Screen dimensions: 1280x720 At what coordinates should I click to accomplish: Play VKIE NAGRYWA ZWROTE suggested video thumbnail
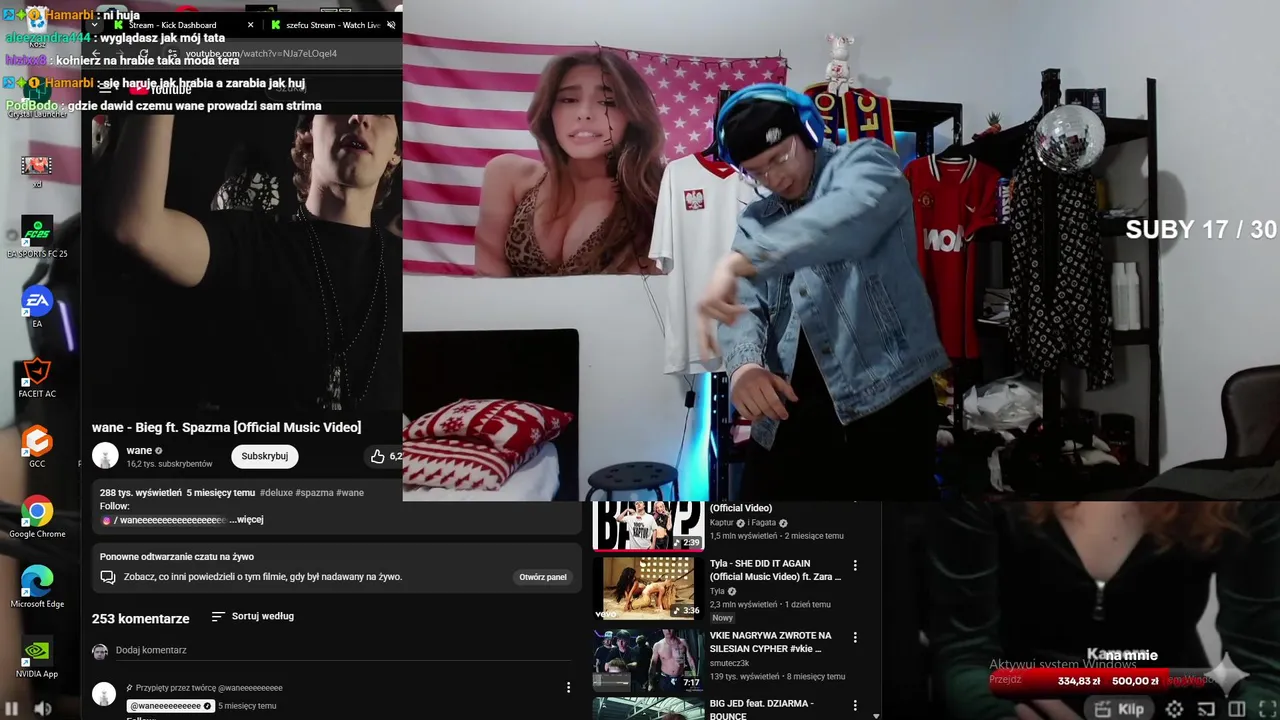[x=648, y=660]
